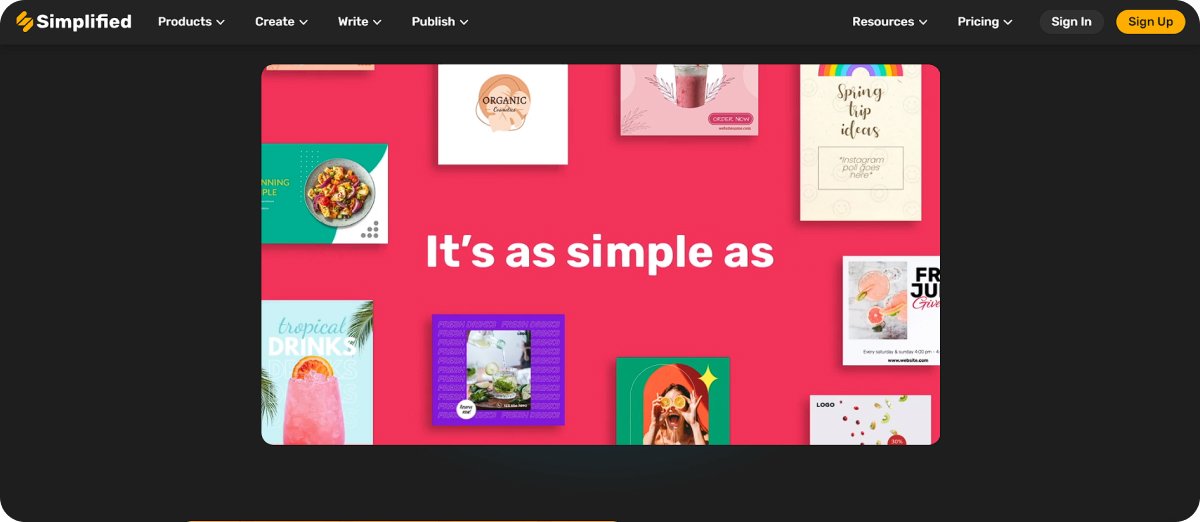Select the Organic Cosmetics logo template
The image size is (1200, 522).
click(x=503, y=114)
